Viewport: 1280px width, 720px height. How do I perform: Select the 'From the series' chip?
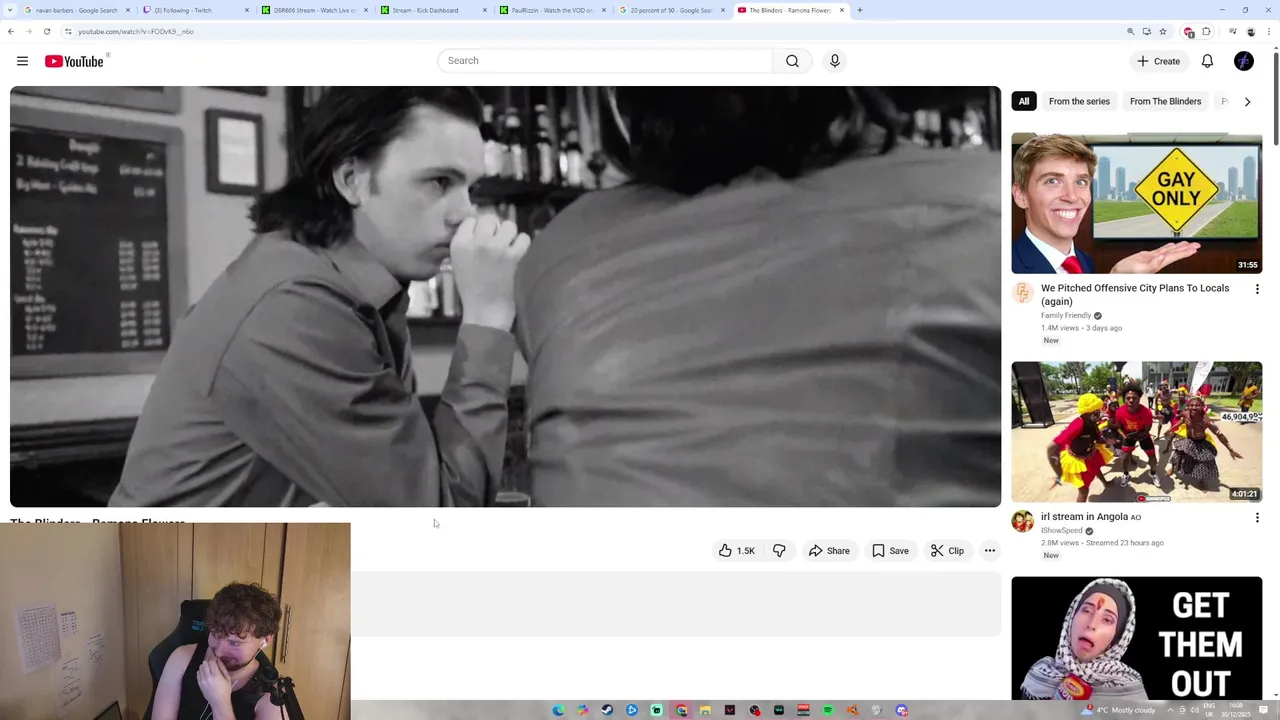(x=1079, y=101)
